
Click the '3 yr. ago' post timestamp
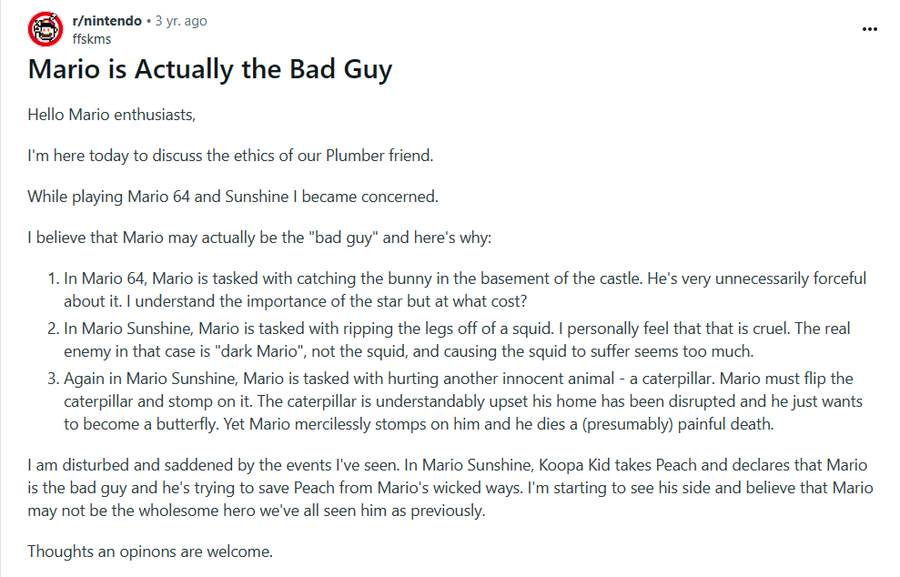point(181,21)
